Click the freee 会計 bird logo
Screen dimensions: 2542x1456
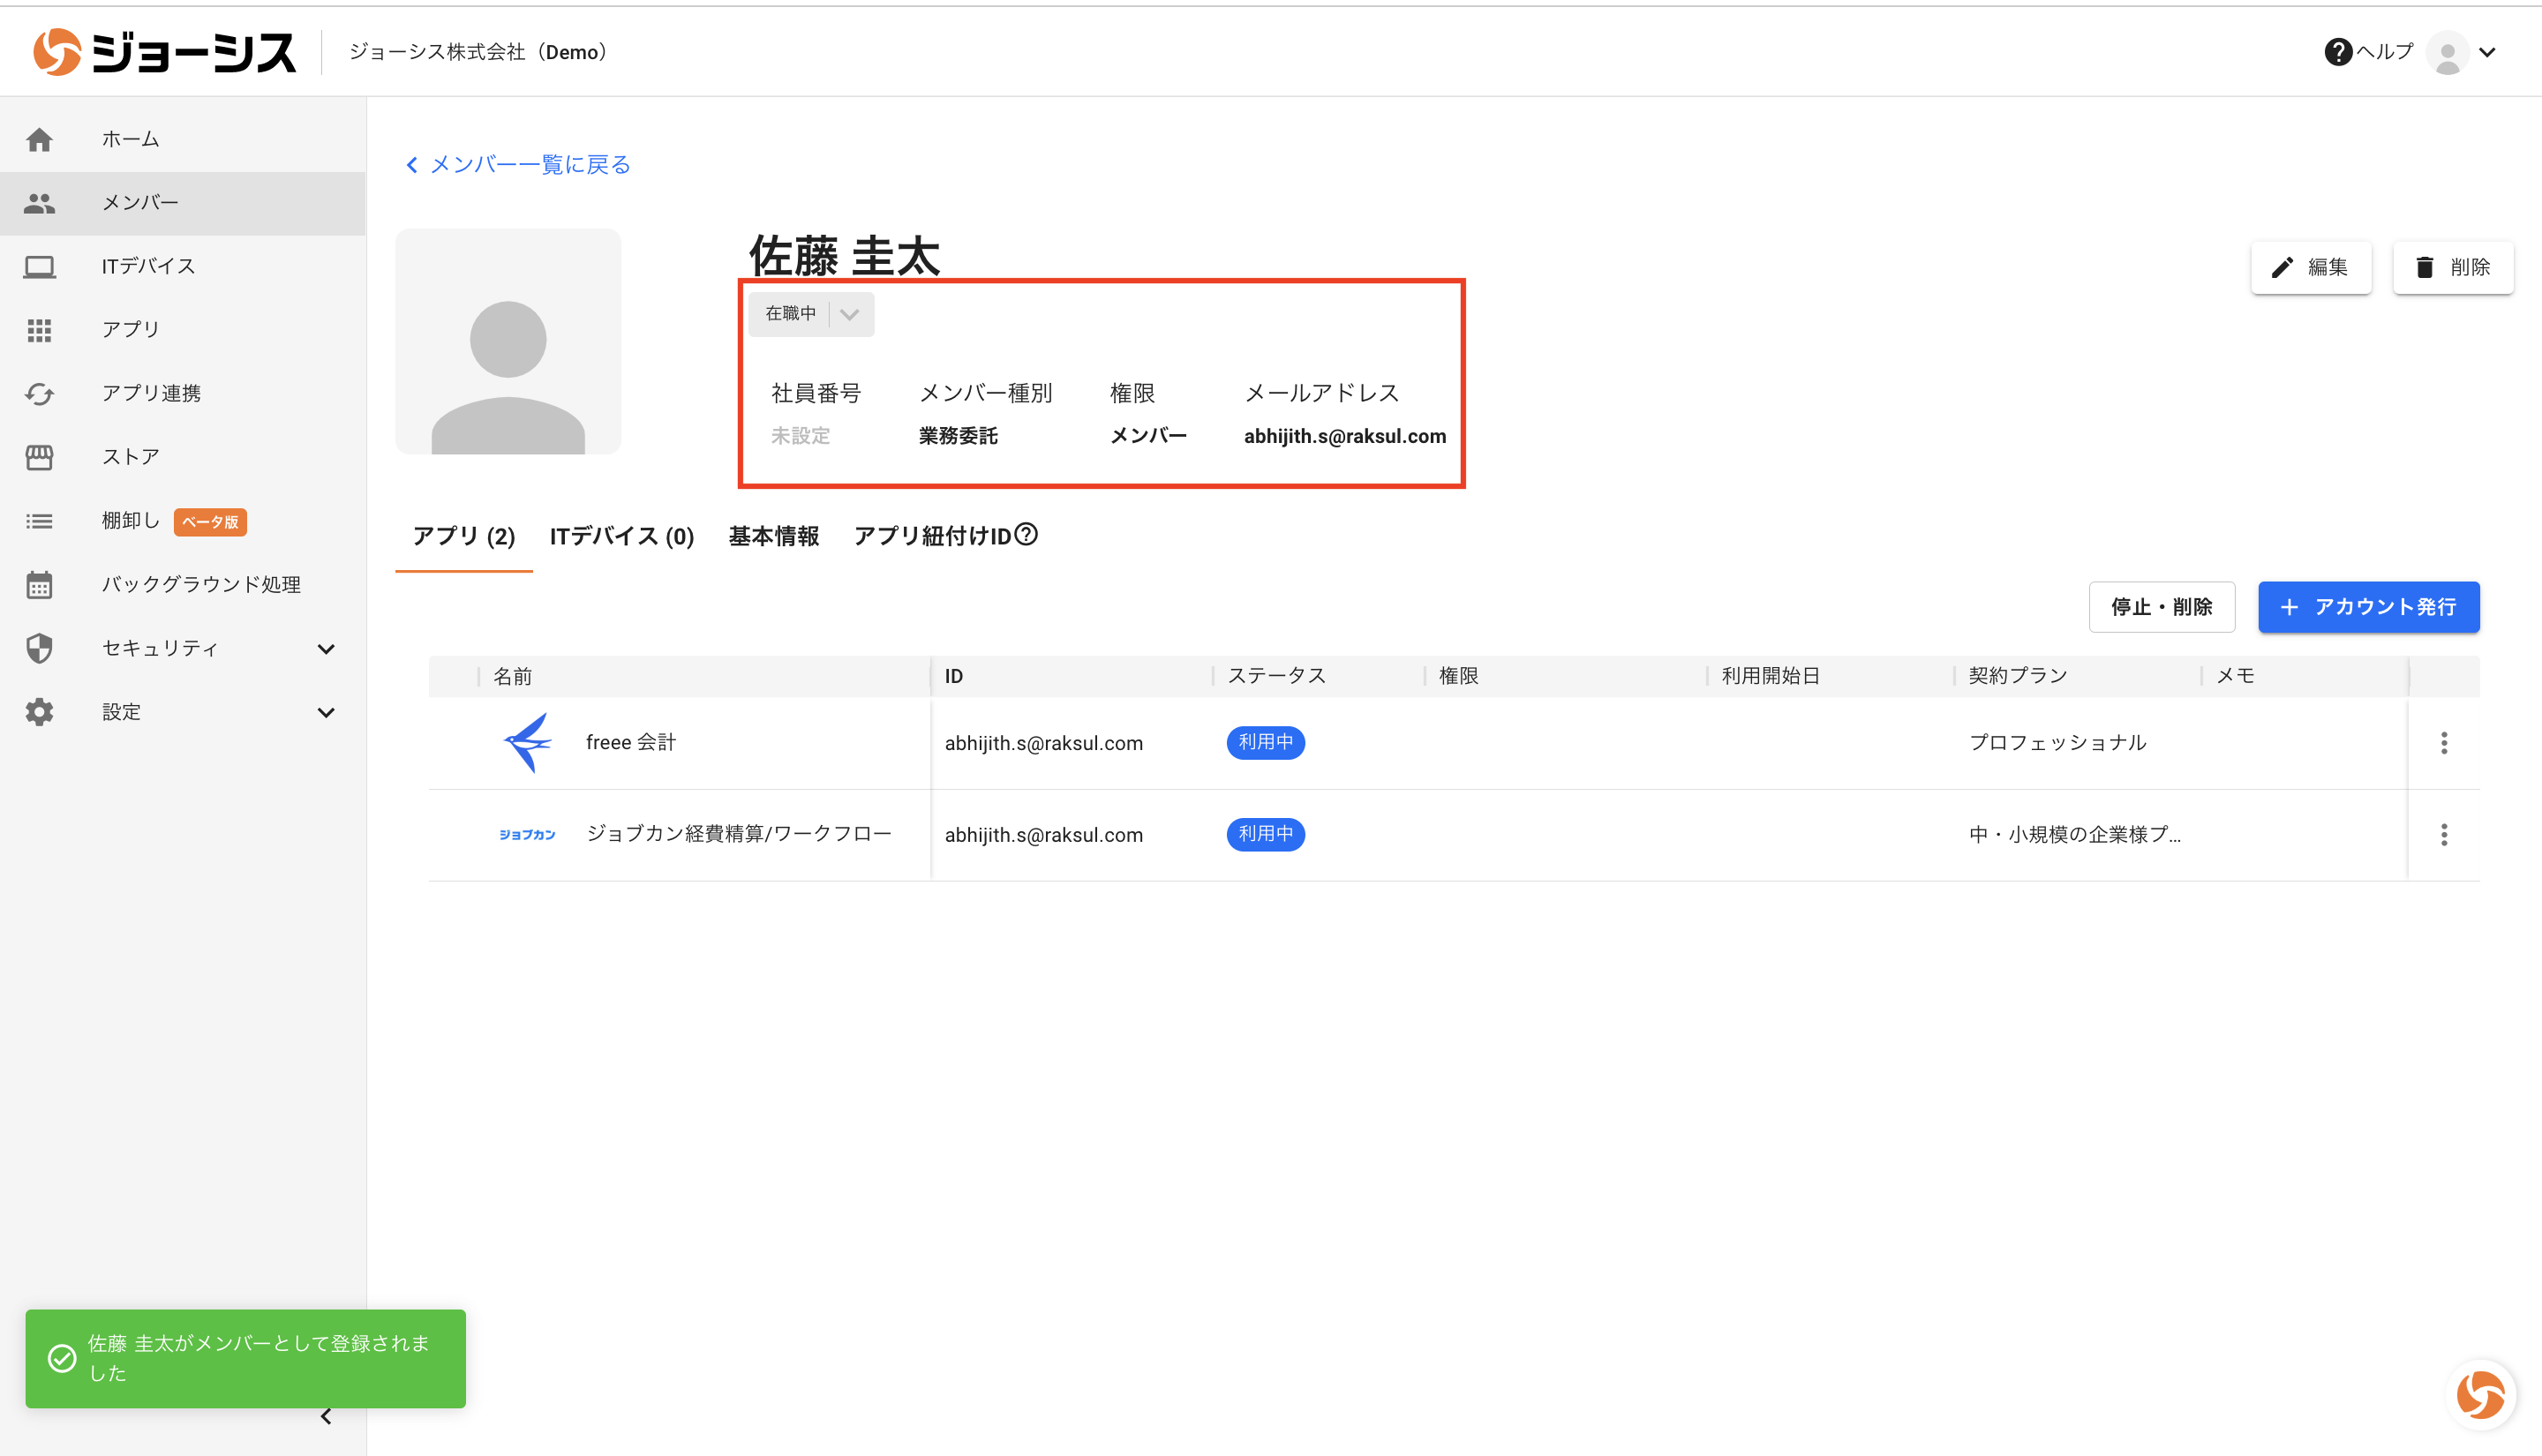(x=527, y=743)
